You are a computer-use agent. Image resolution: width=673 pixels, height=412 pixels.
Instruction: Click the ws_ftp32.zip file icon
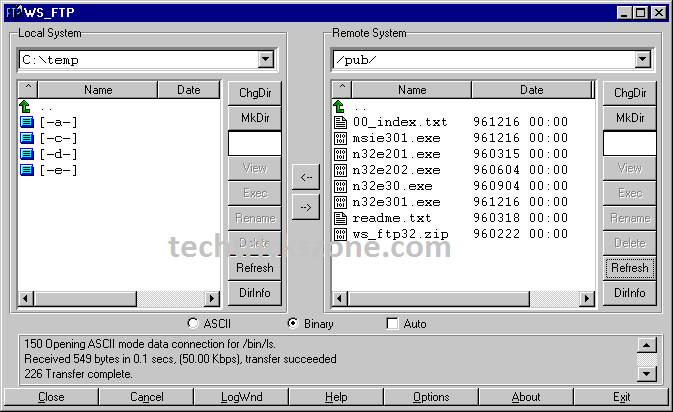click(340, 234)
